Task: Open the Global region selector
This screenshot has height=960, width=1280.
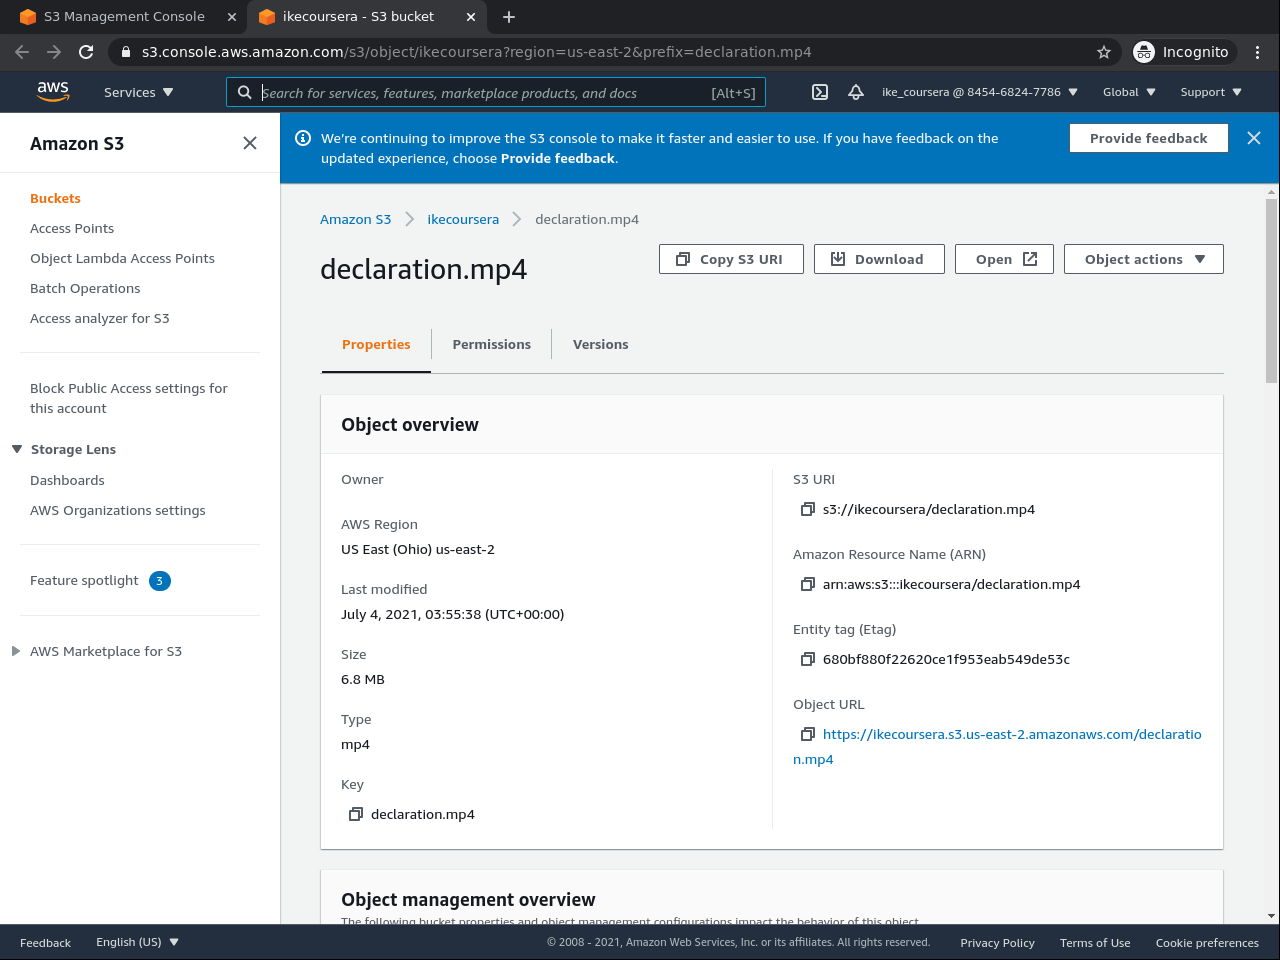Action: (1129, 92)
